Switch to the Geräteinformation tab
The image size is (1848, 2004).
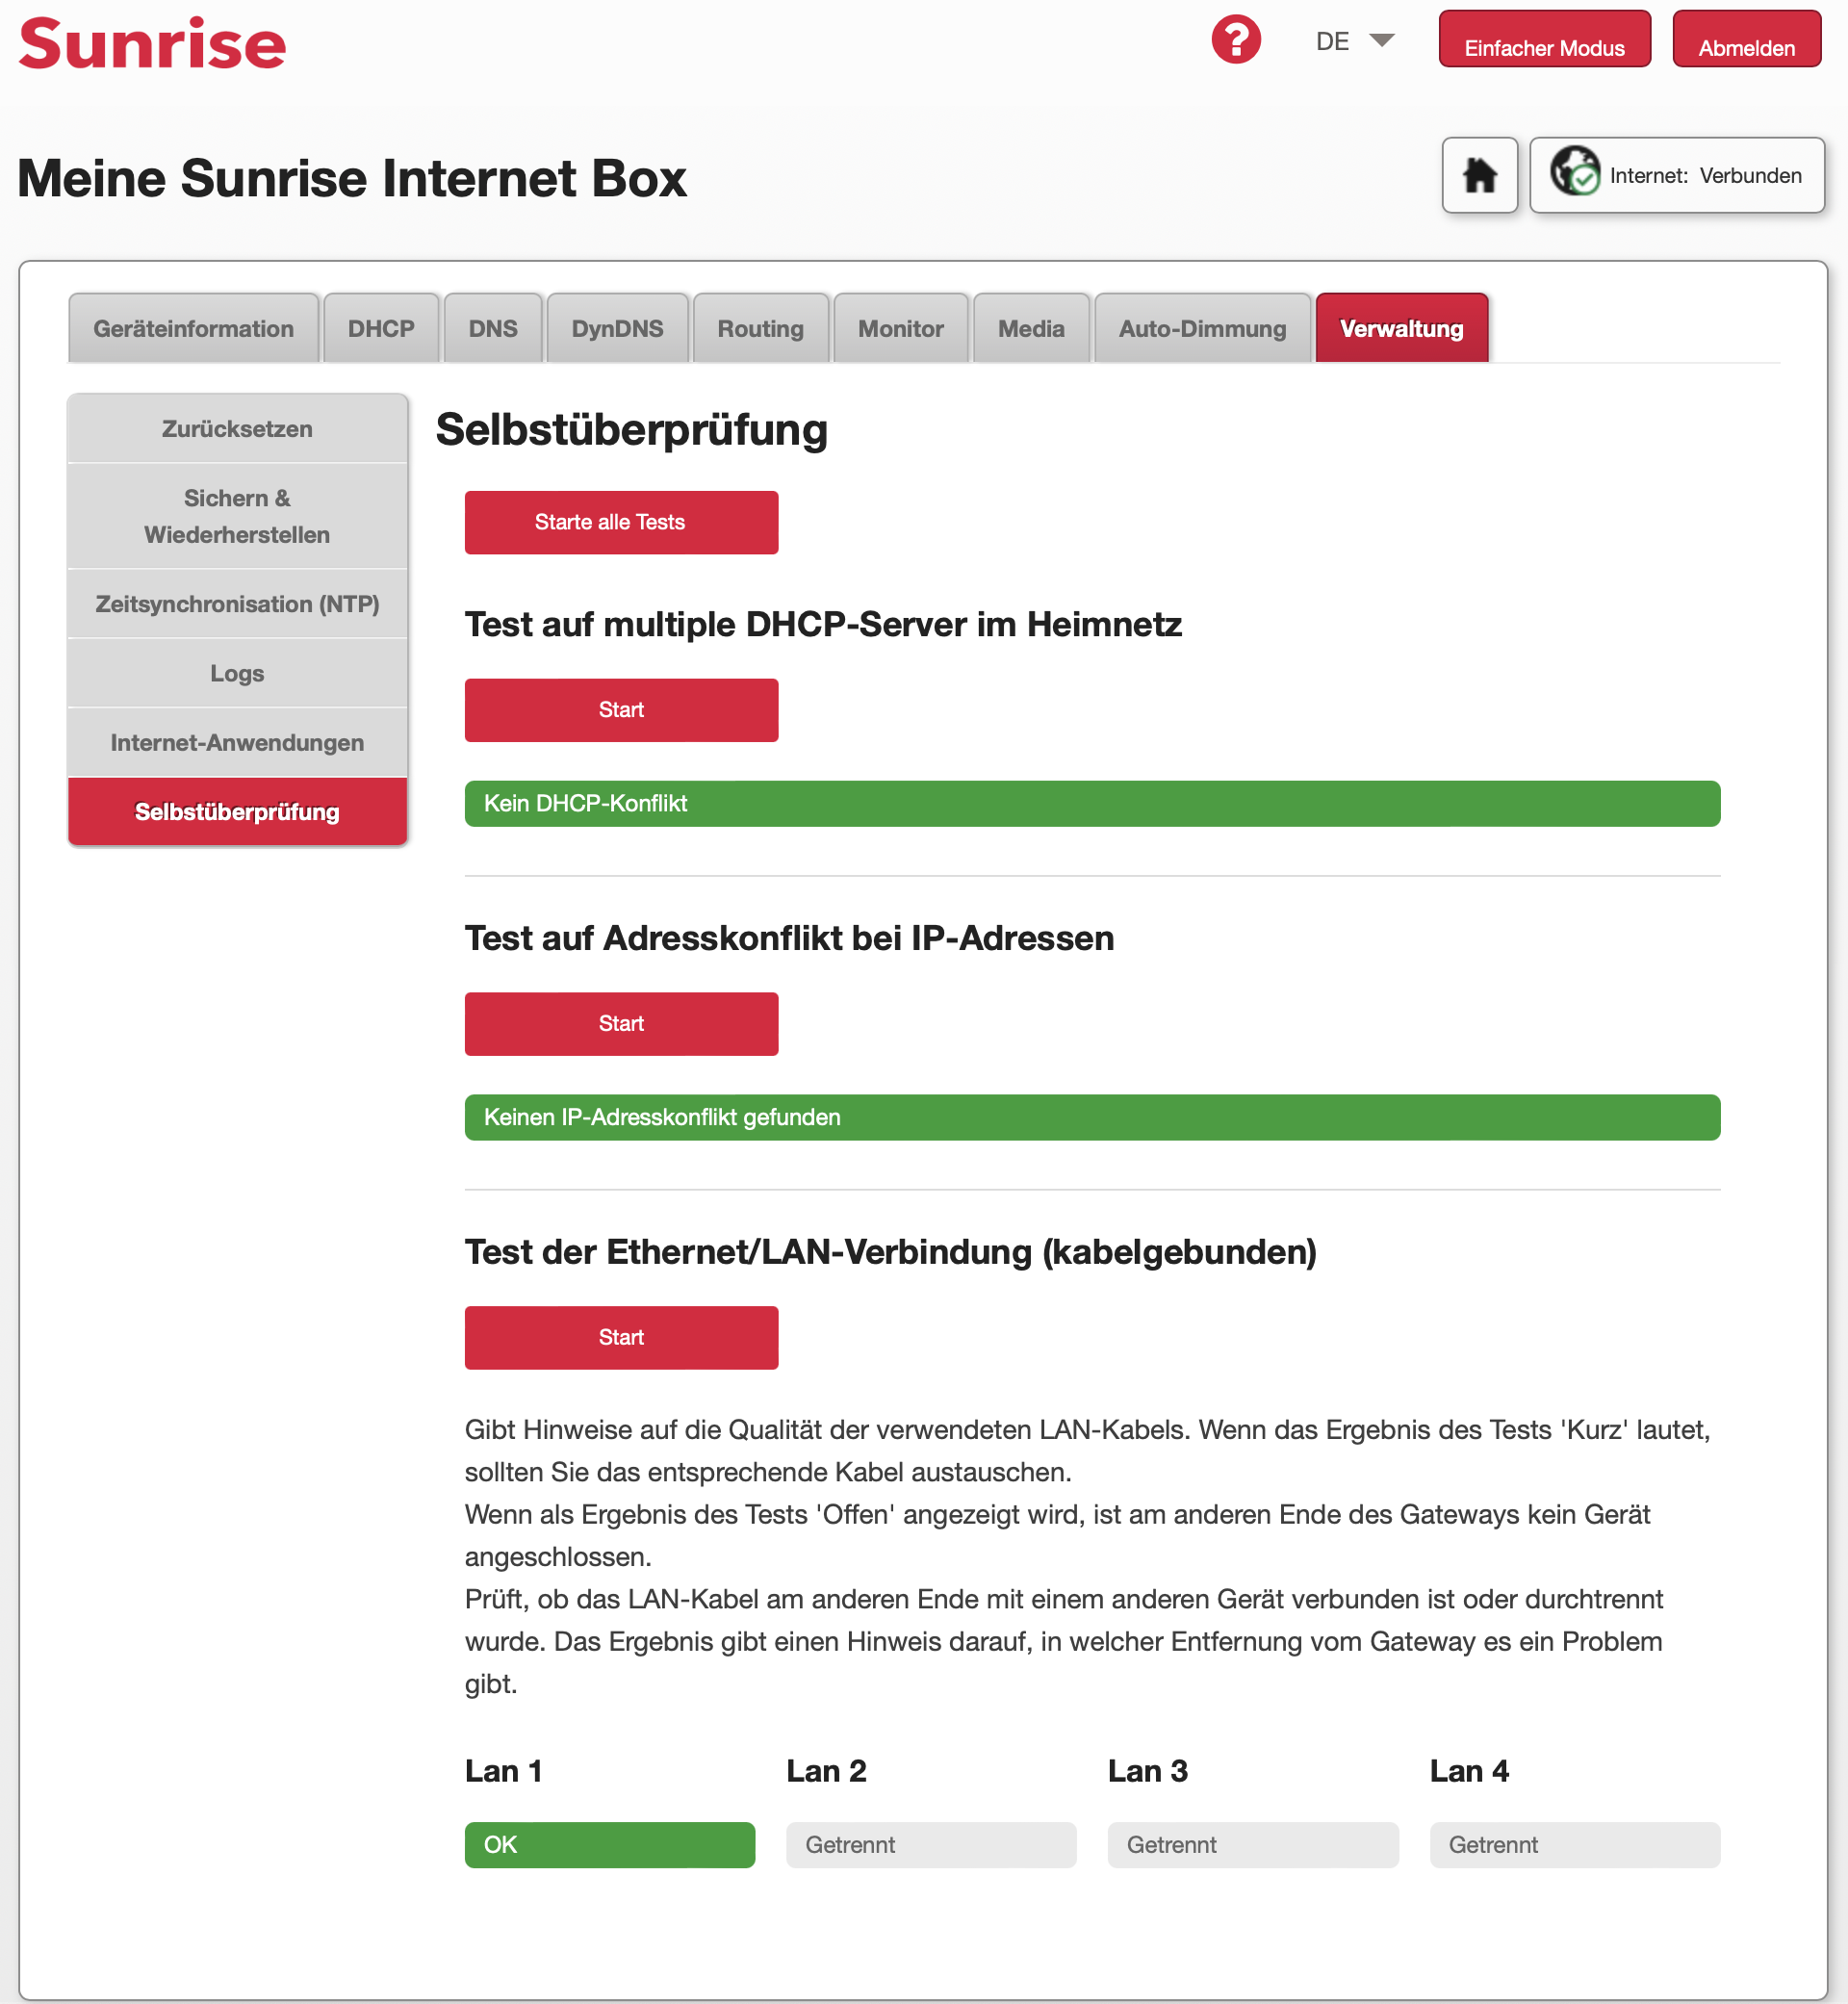pyautogui.click(x=193, y=329)
